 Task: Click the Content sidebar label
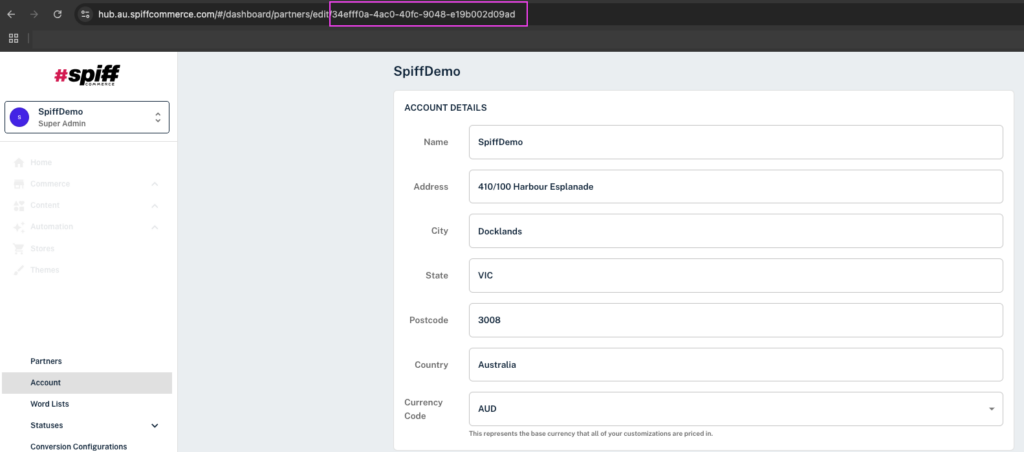tap(44, 205)
